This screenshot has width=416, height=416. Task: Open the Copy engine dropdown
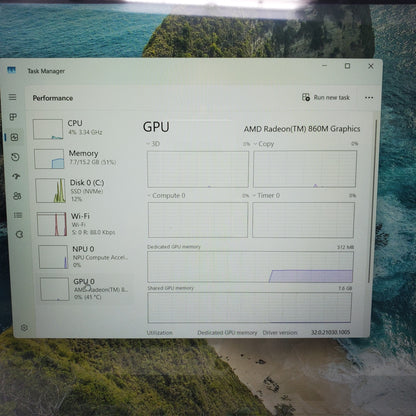coord(264,144)
